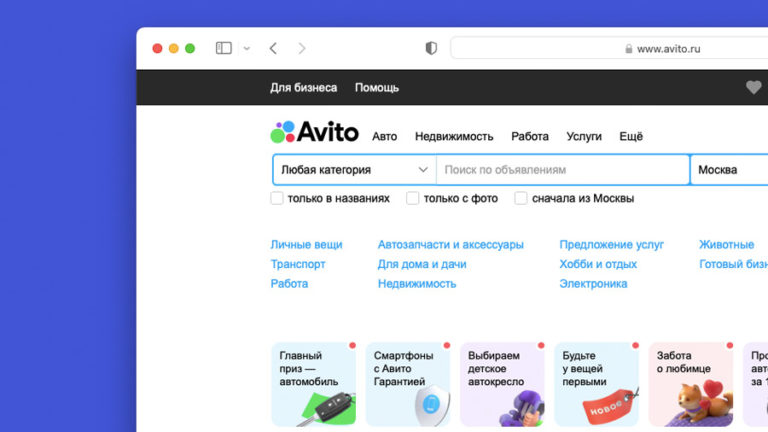Open the "Для бизнеса" link
The width and height of the screenshot is (768, 432).
[x=303, y=88]
